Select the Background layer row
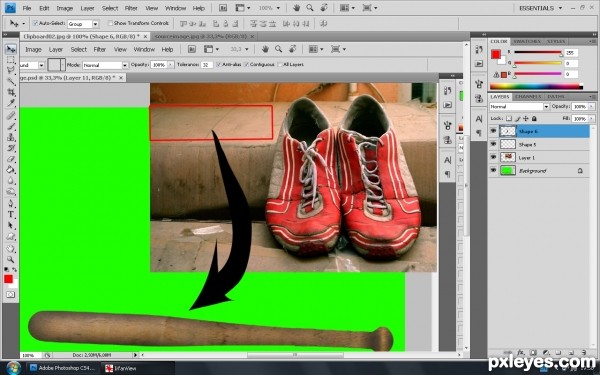 [539, 170]
